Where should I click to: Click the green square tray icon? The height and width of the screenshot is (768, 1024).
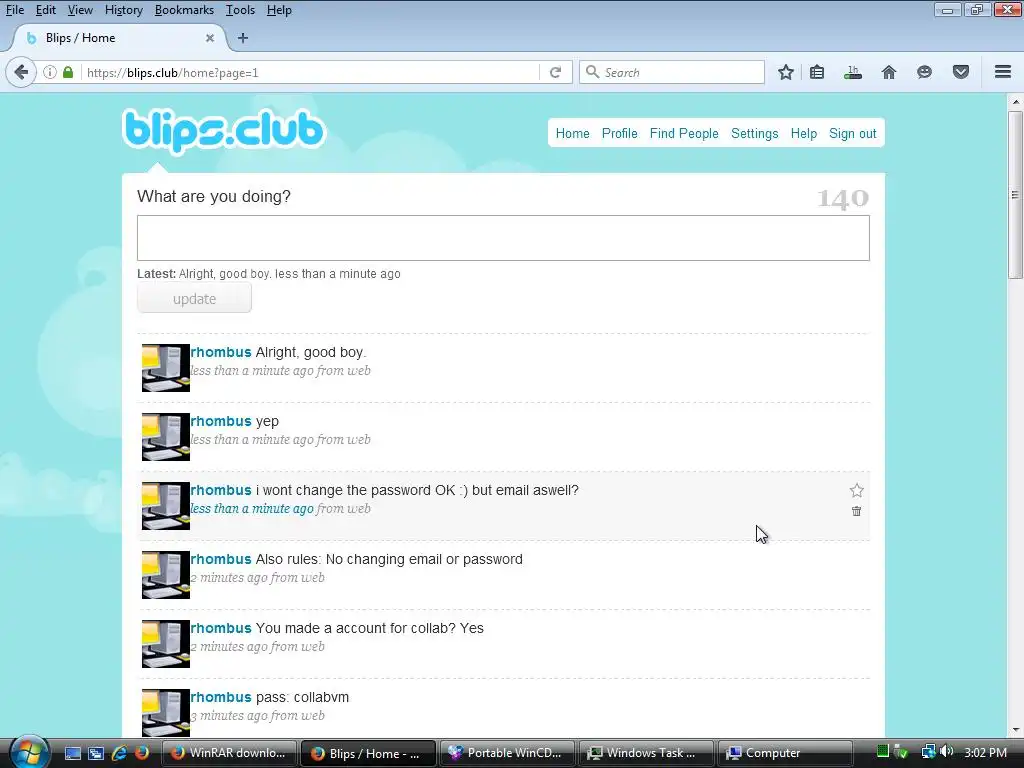click(882, 750)
